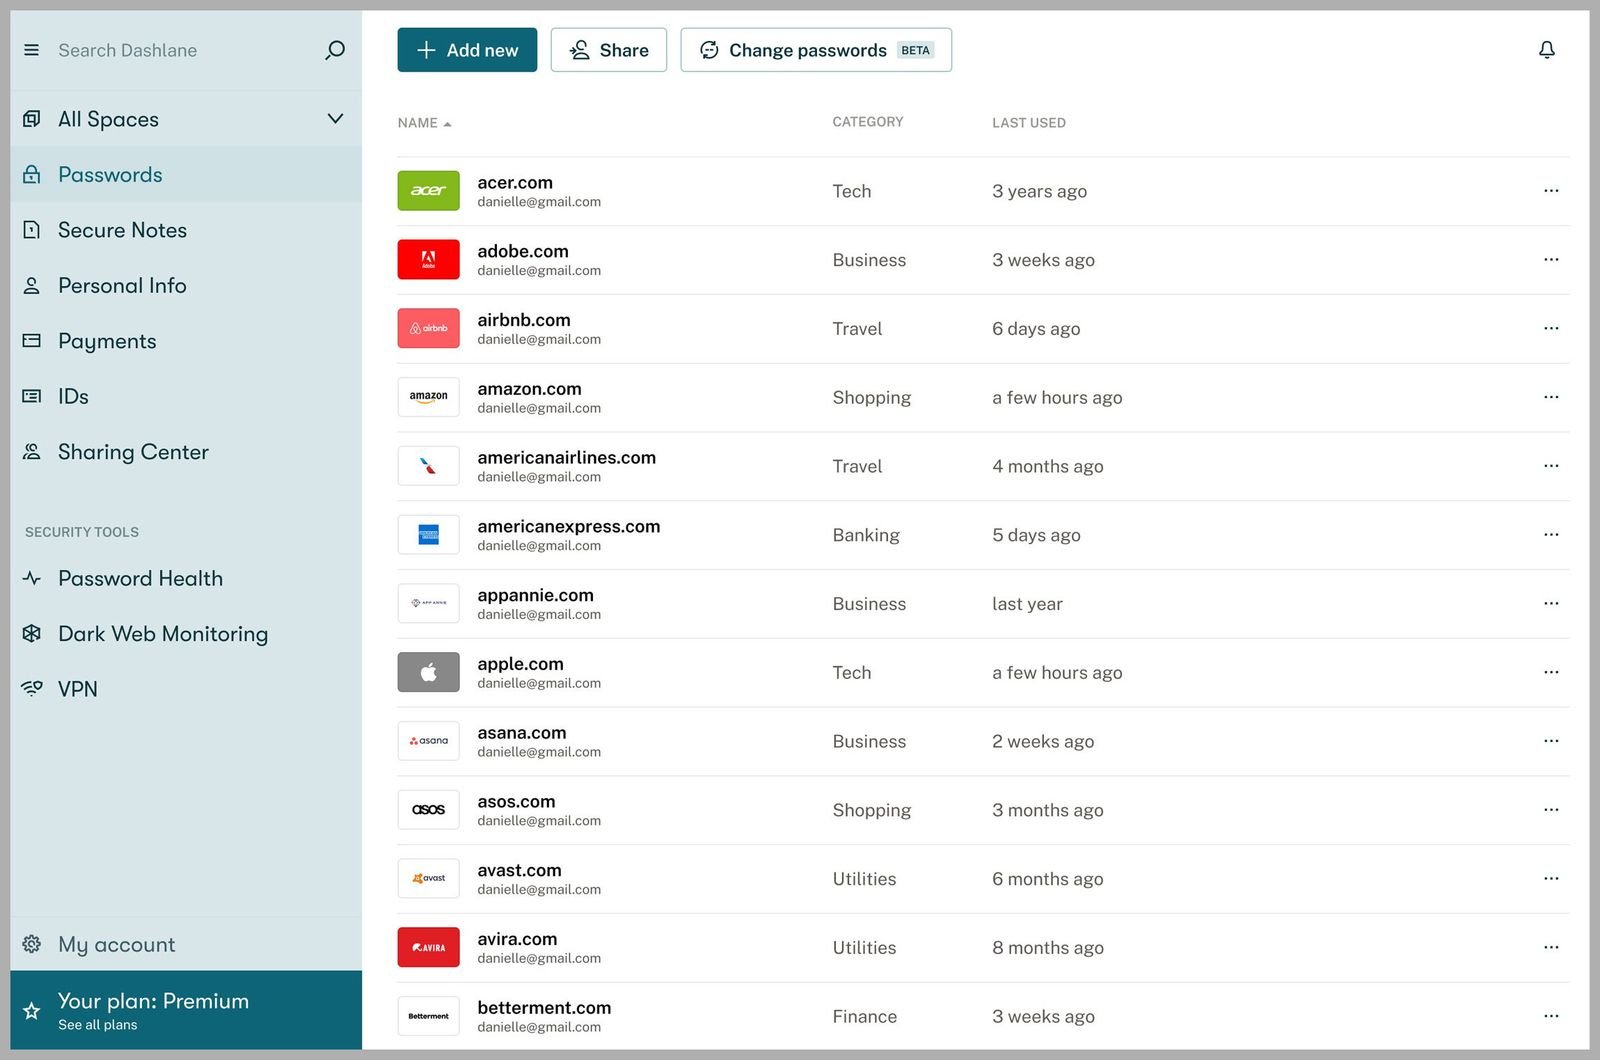Screen dimensions: 1600x1060
Task: Open three-dot menu for betterment.com
Action: (x=1550, y=1016)
